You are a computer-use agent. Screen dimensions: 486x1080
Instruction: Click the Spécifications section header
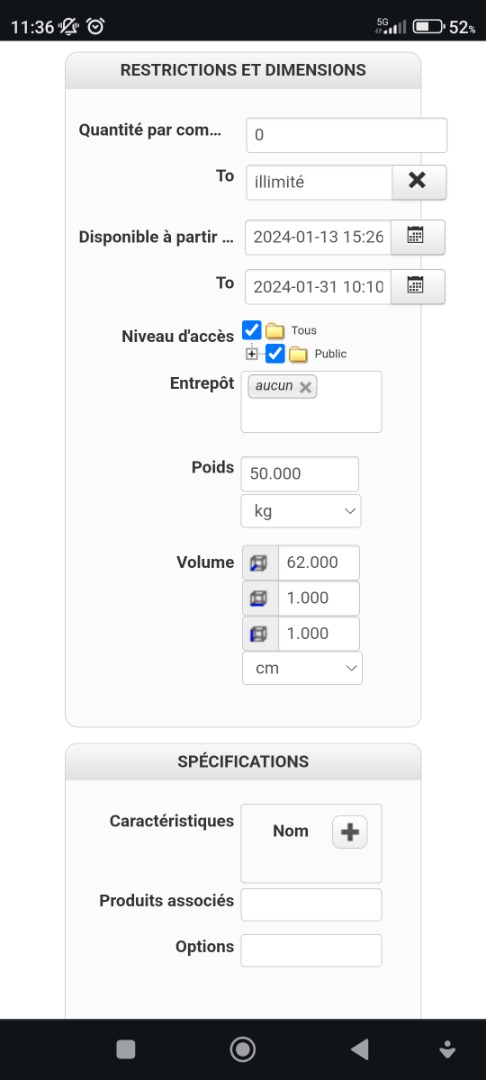click(243, 761)
